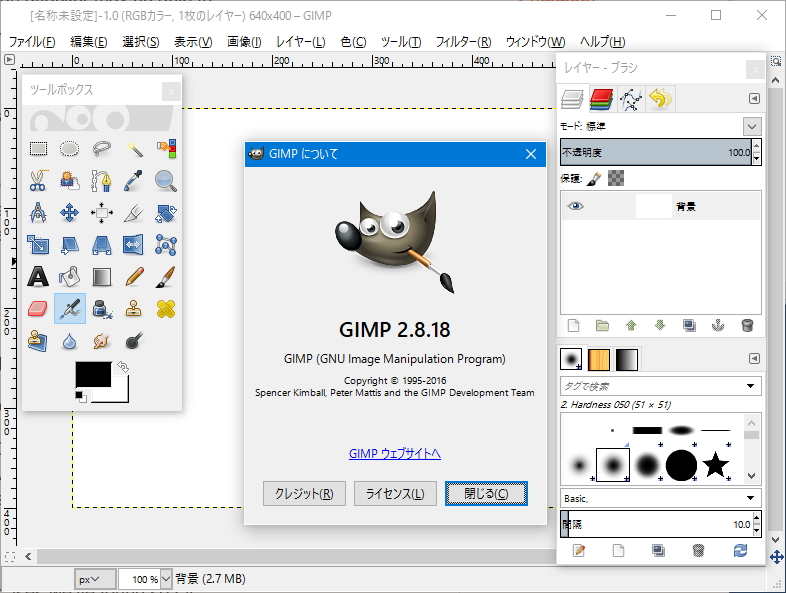The height and width of the screenshot is (593, 786).
Task: Select the Heal tool
Action: (x=166, y=309)
